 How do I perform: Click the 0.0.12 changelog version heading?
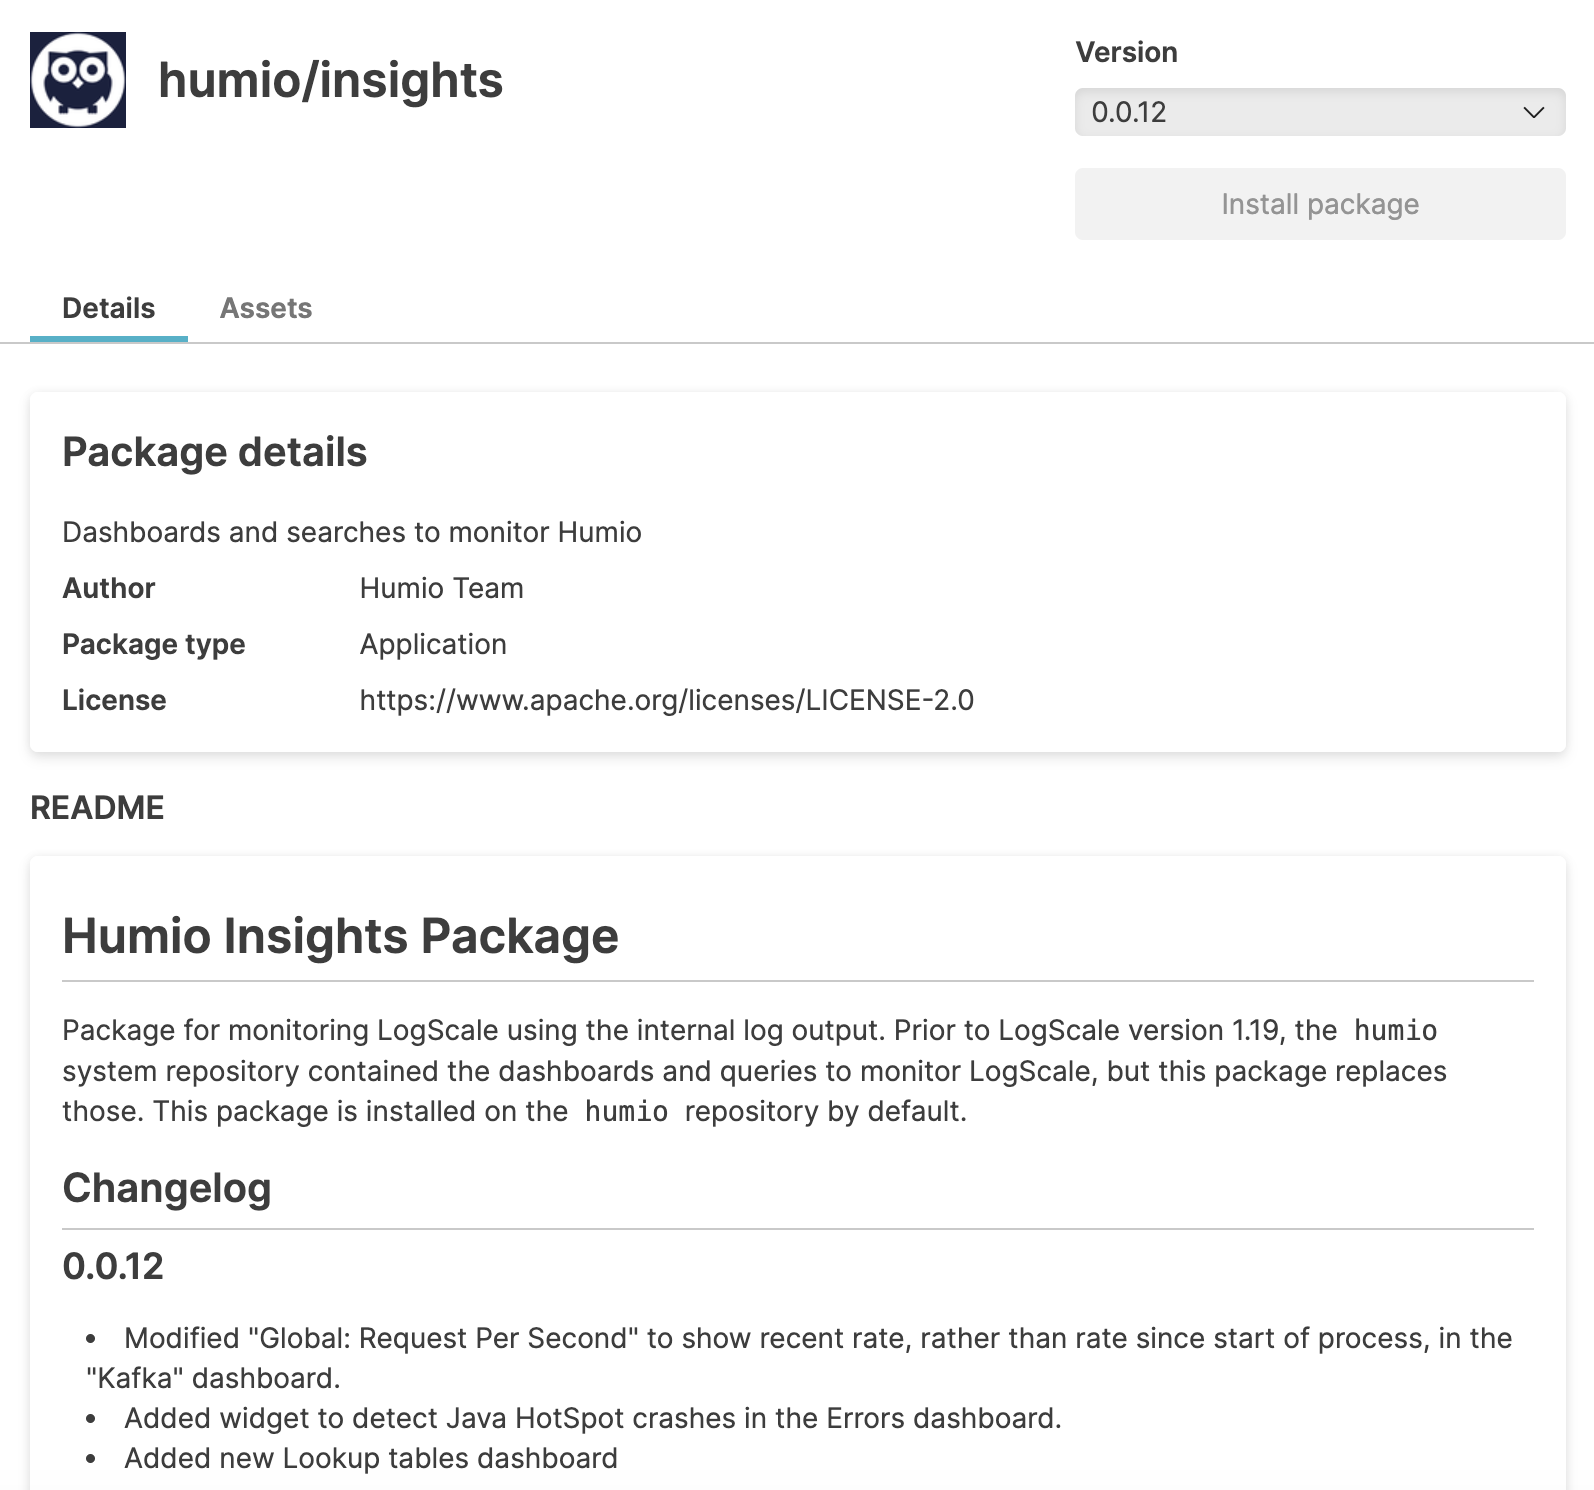[x=113, y=1266]
